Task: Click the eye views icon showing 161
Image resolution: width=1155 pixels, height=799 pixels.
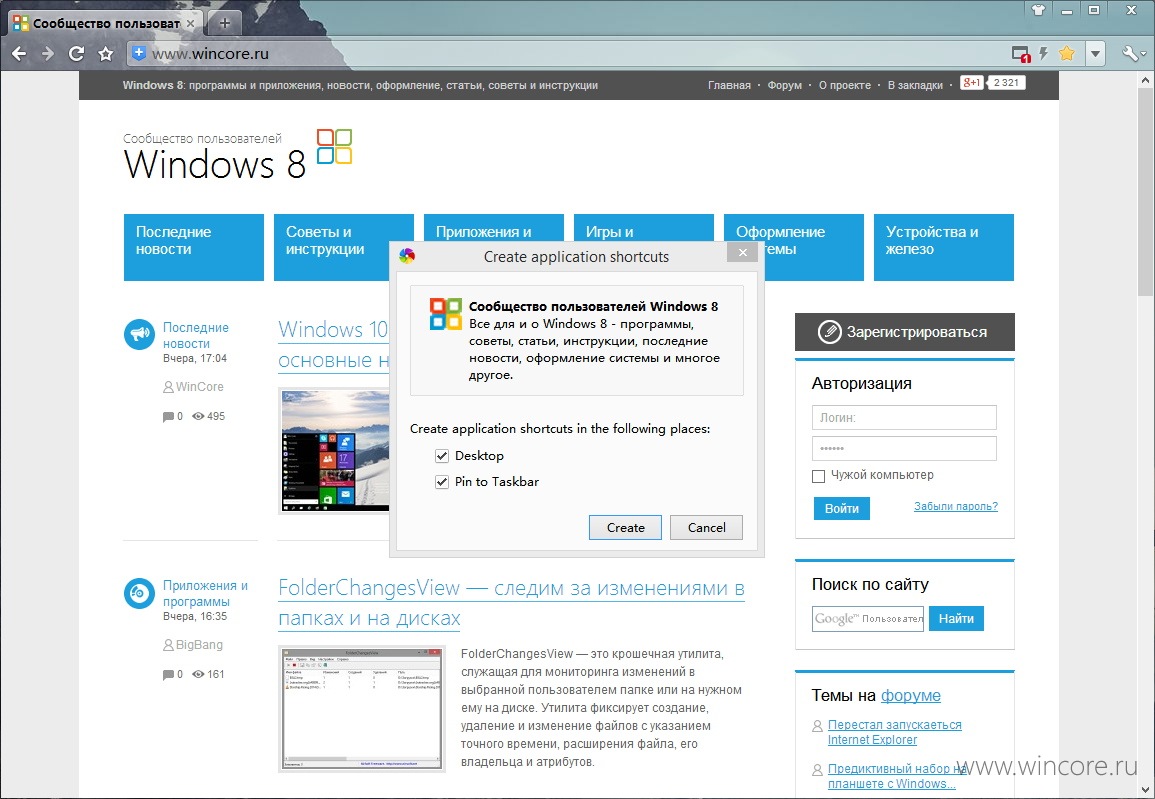Action: click(x=197, y=674)
